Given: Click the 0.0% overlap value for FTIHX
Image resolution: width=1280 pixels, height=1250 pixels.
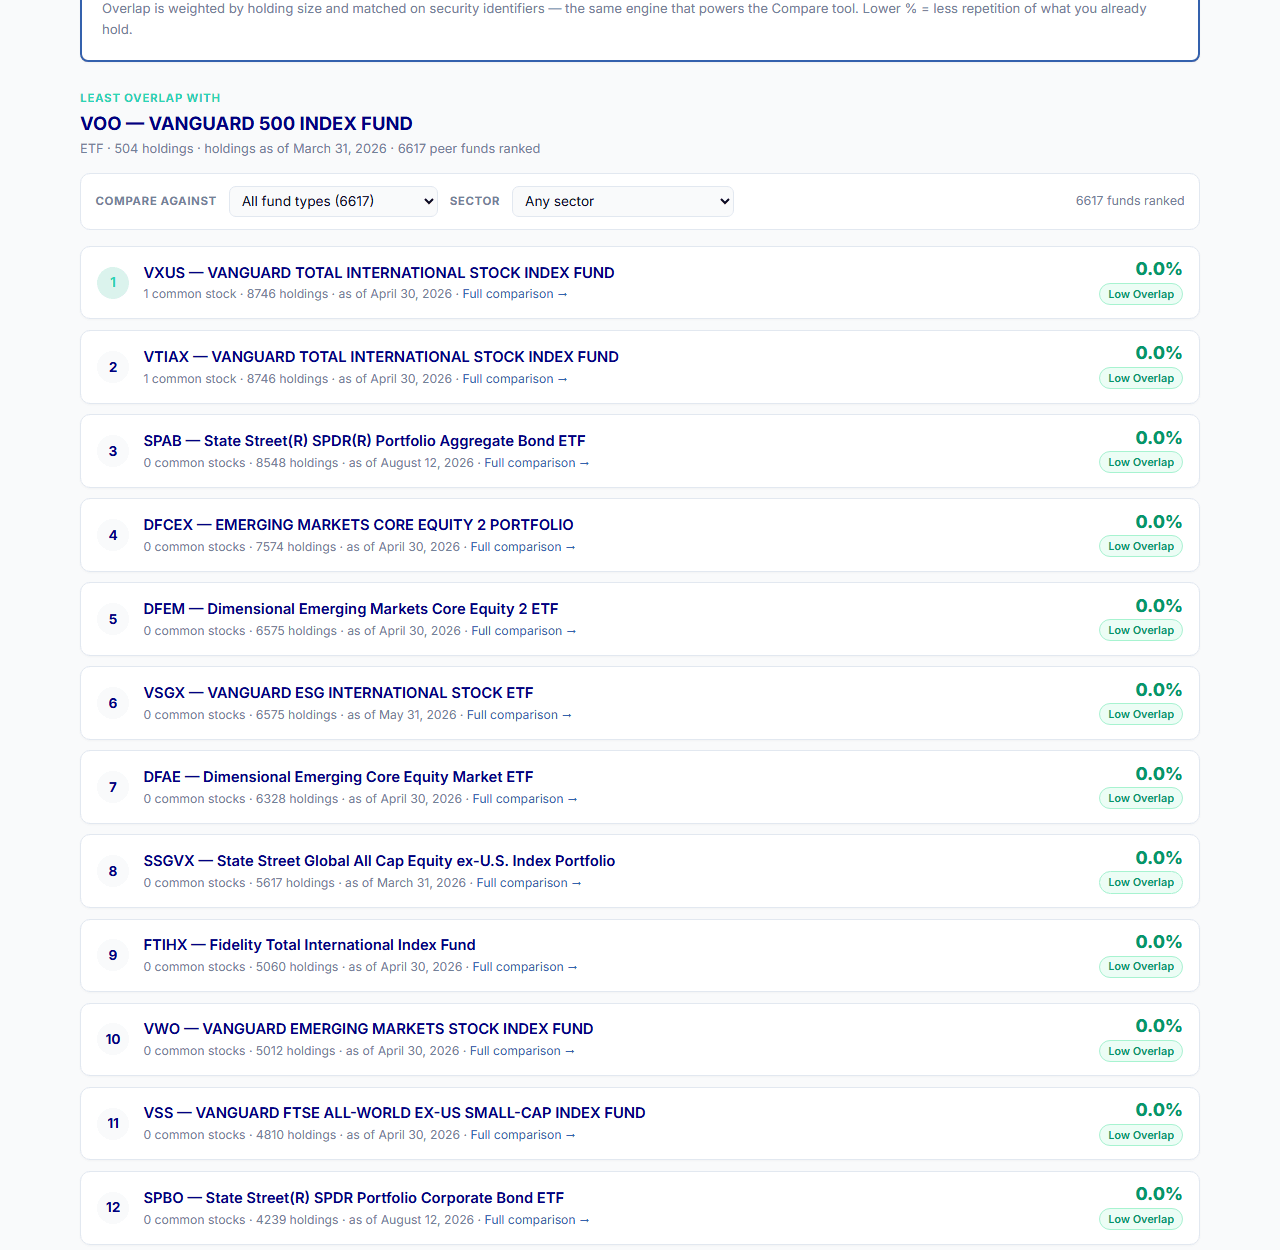Looking at the screenshot, I should (x=1159, y=942).
